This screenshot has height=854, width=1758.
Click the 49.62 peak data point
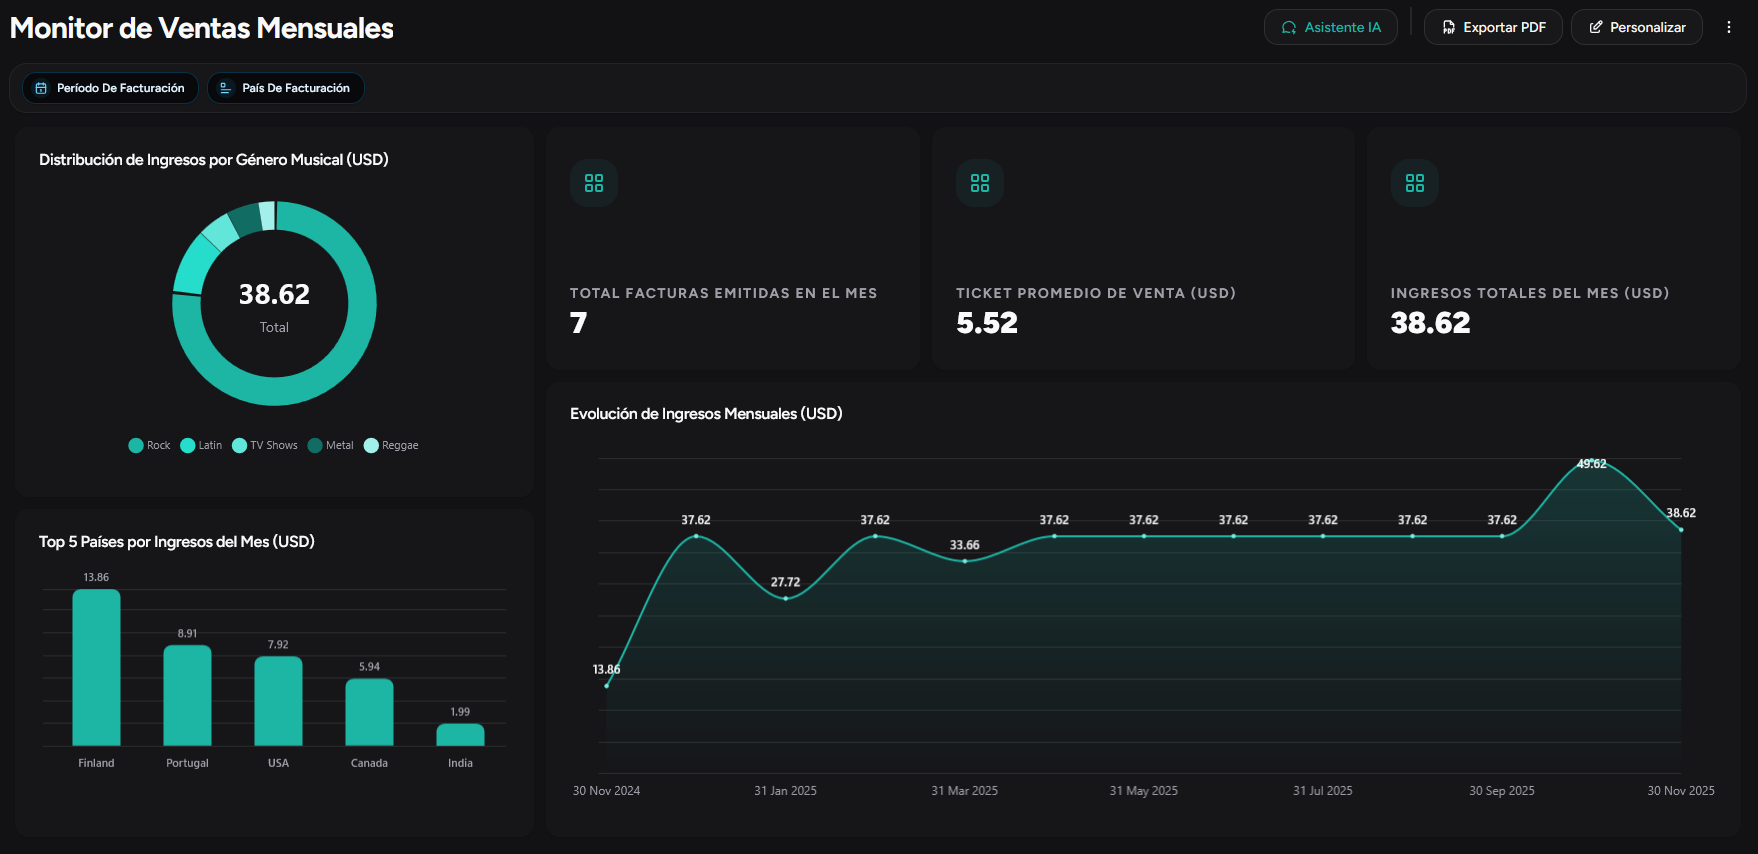pos(1592,463)
